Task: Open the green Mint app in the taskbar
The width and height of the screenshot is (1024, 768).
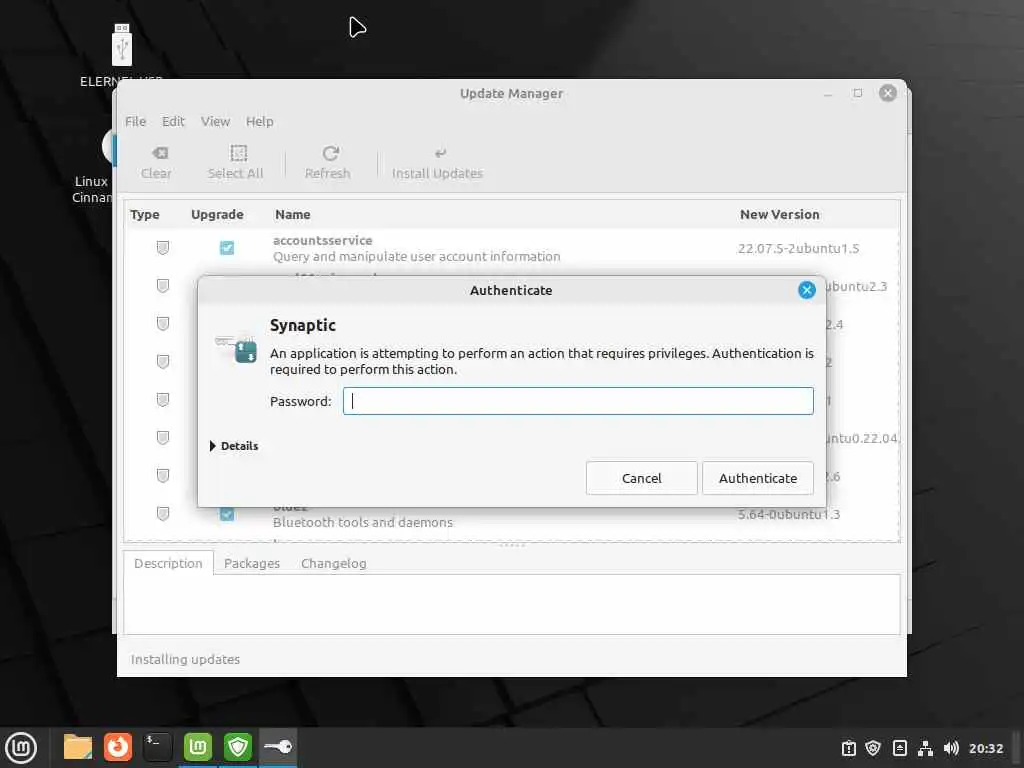Action: tap(198, 747)
